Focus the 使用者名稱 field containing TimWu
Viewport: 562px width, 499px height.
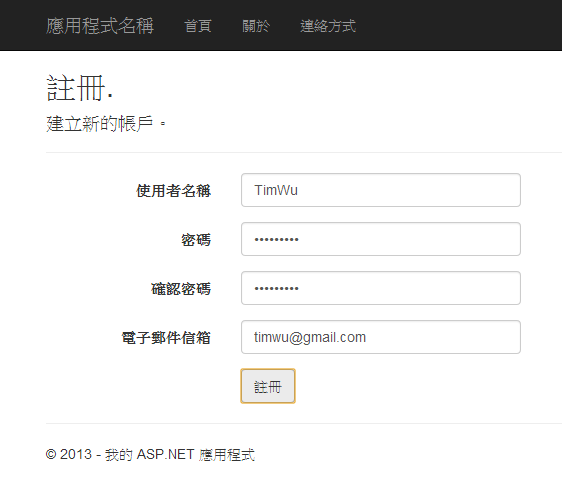click(381, 190)
